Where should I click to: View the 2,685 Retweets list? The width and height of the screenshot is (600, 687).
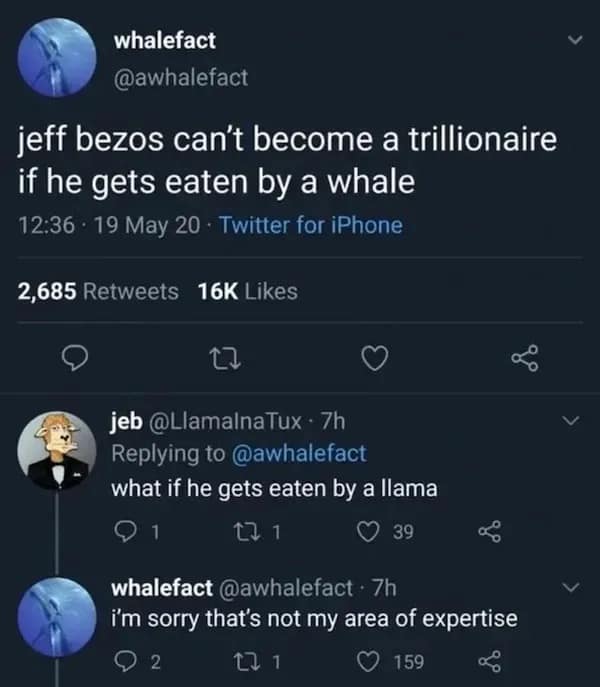[x=99, y=291]
